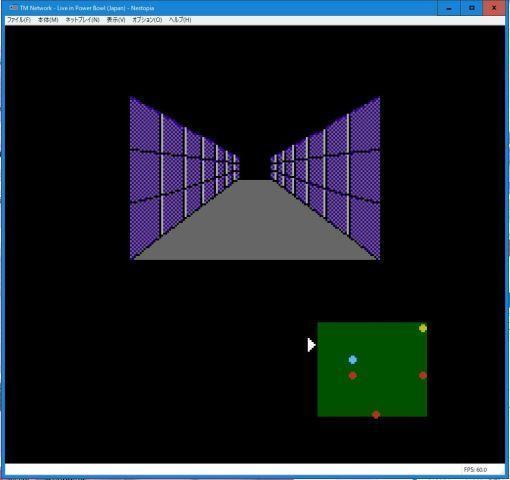Click the light blue dot on the minimap

click(x=353, y=360)
